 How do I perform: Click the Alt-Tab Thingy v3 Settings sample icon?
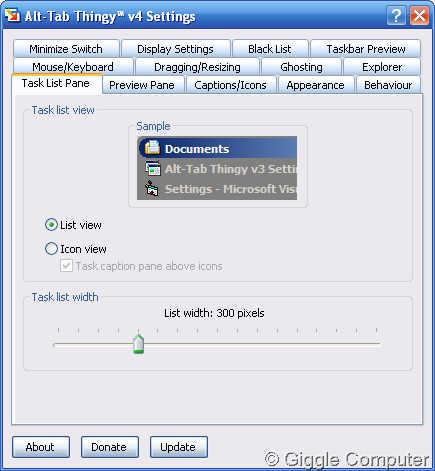click(x=153, y=168)
